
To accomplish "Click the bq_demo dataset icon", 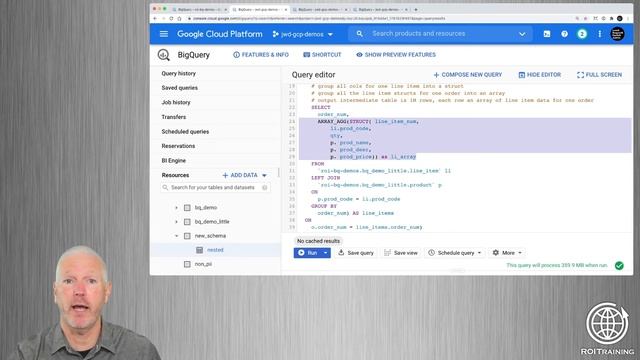I will click(x=187, y=207).
